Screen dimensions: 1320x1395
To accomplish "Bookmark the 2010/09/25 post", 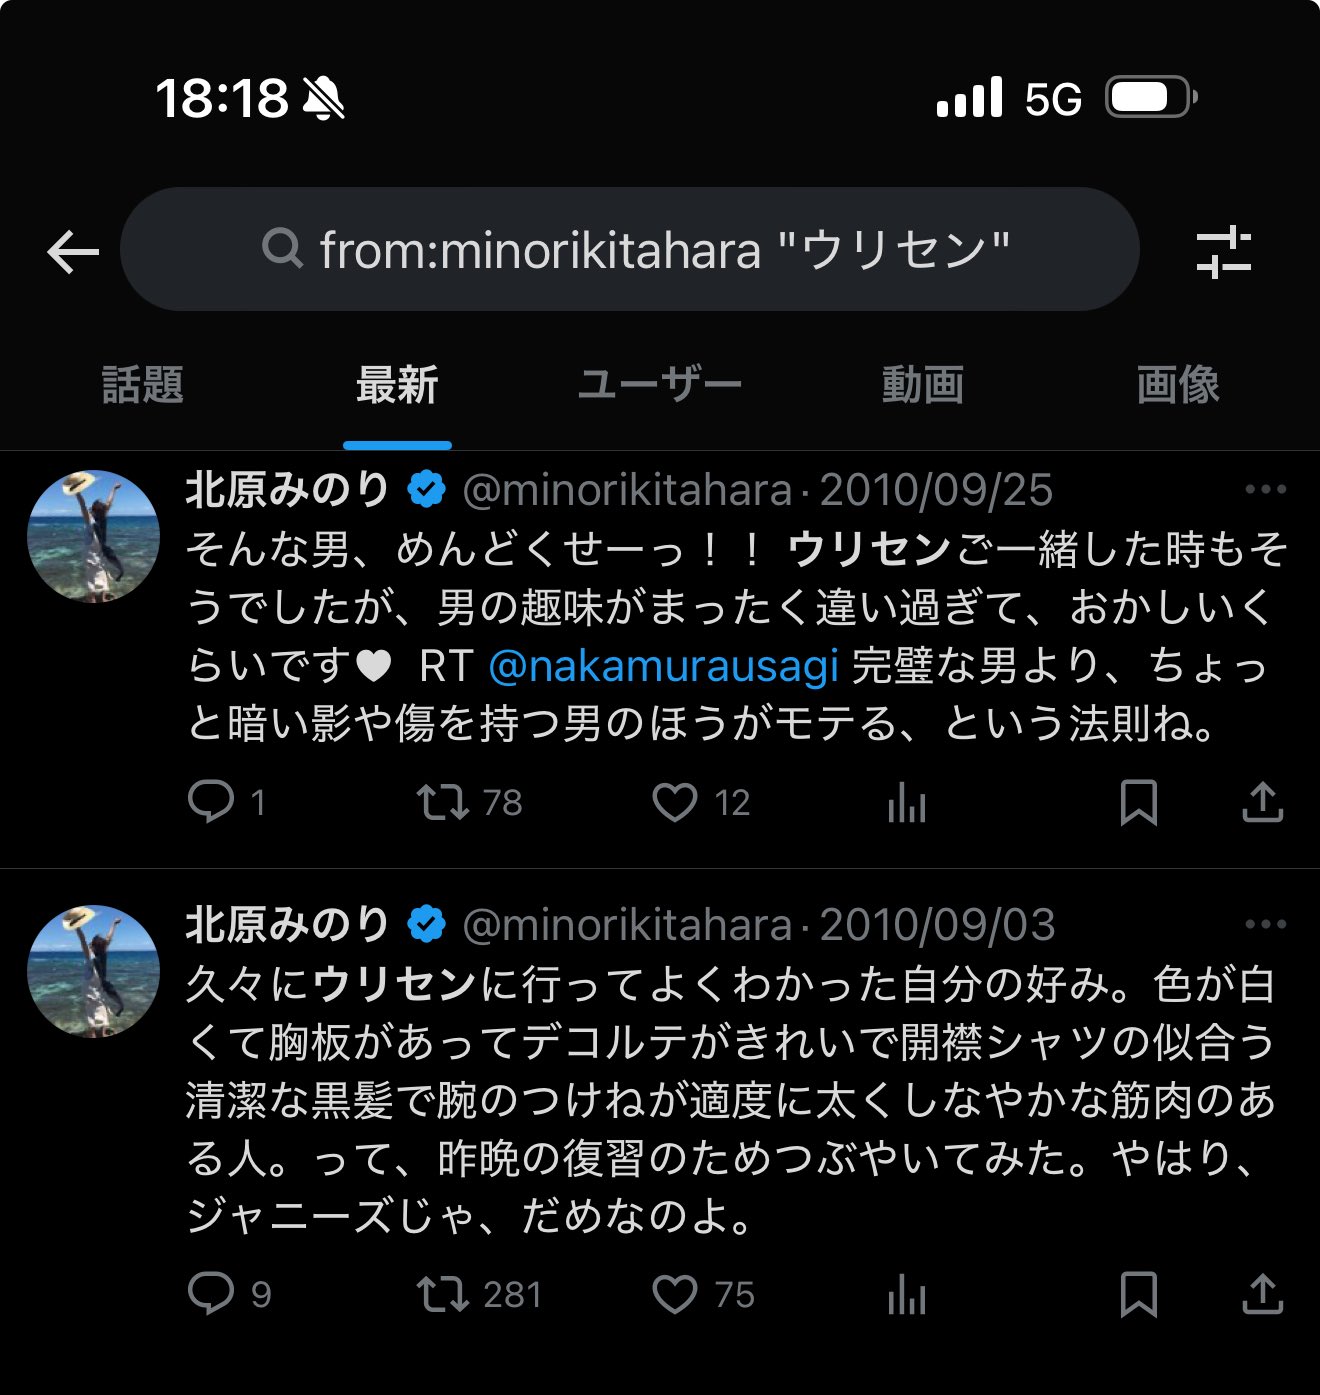I will pos(1138,802).
